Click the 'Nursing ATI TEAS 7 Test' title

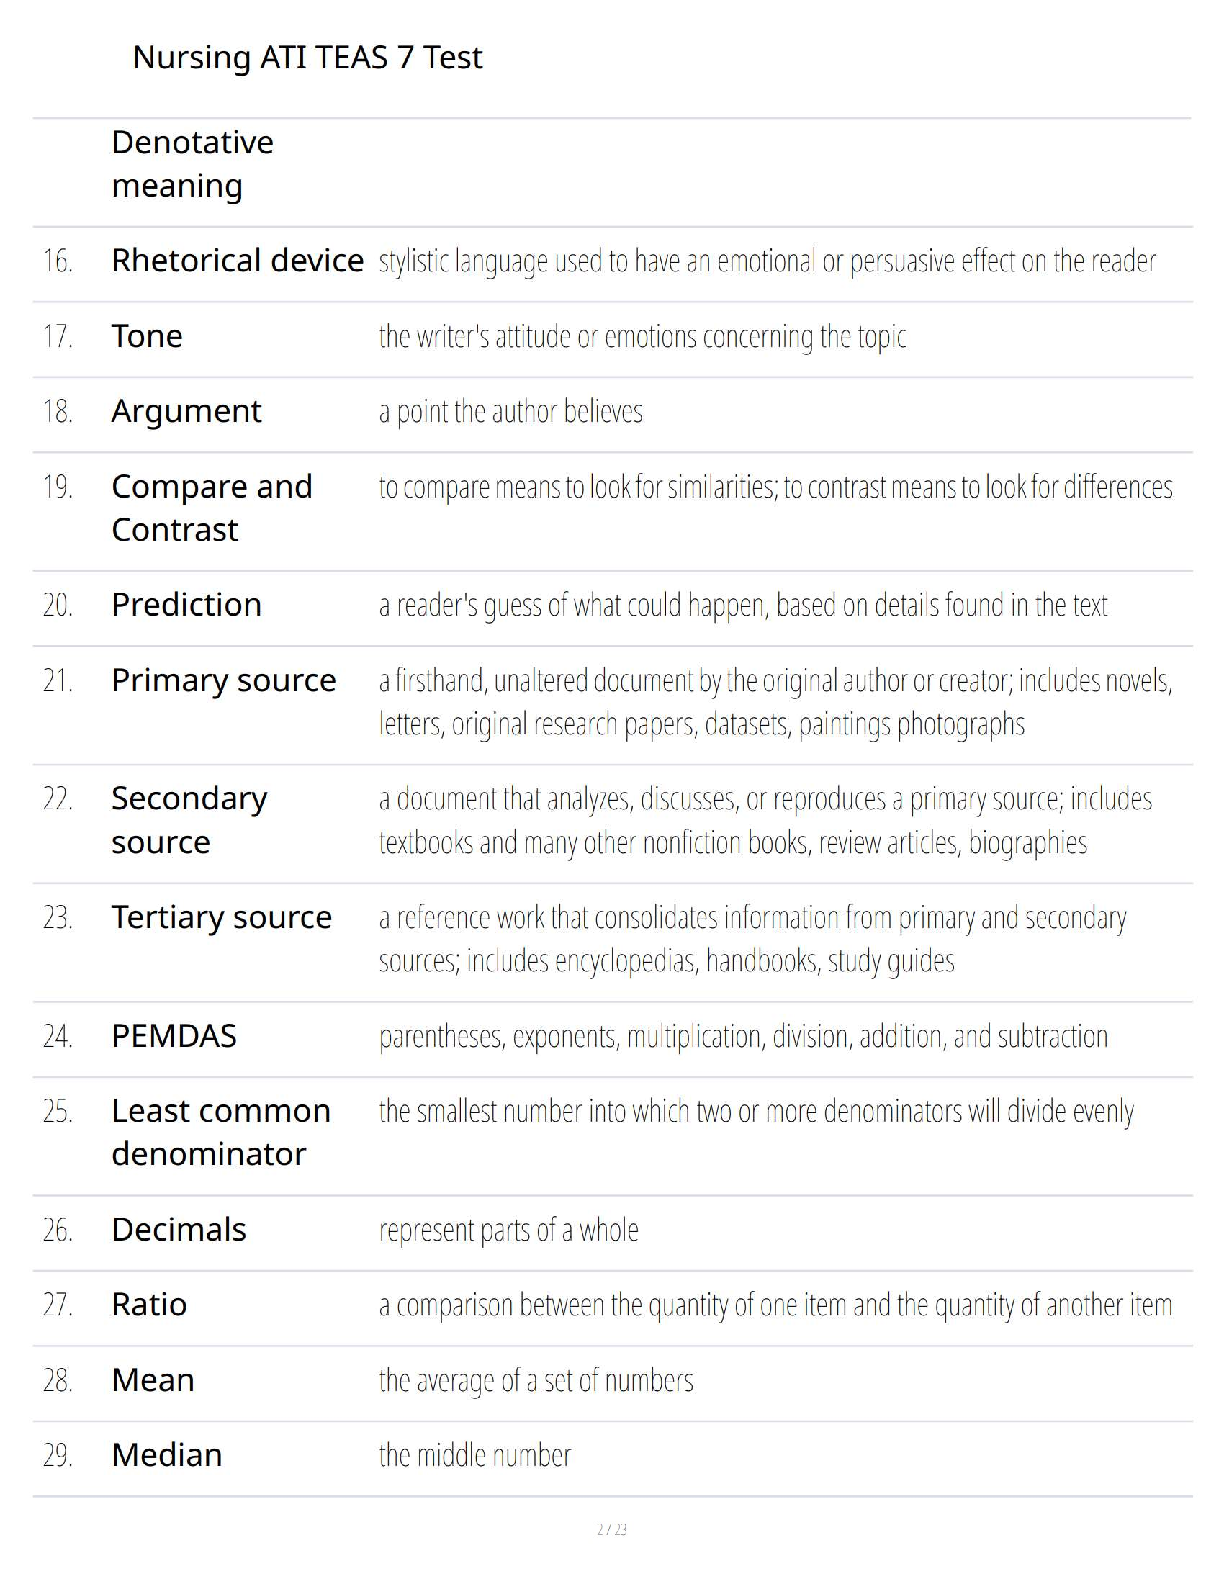307,57
